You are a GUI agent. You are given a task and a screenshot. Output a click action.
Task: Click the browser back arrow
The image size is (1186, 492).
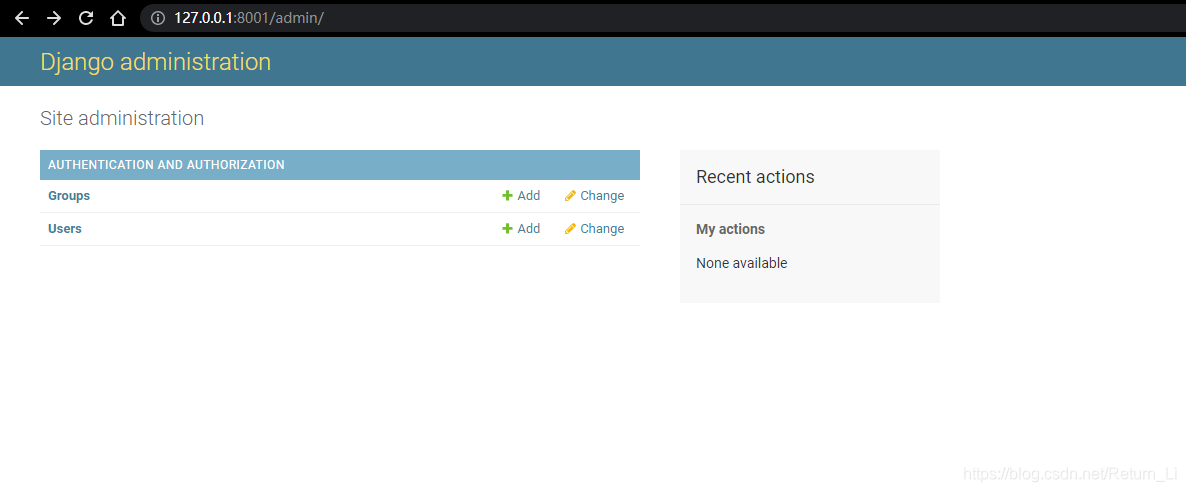[x=21, y=18]
